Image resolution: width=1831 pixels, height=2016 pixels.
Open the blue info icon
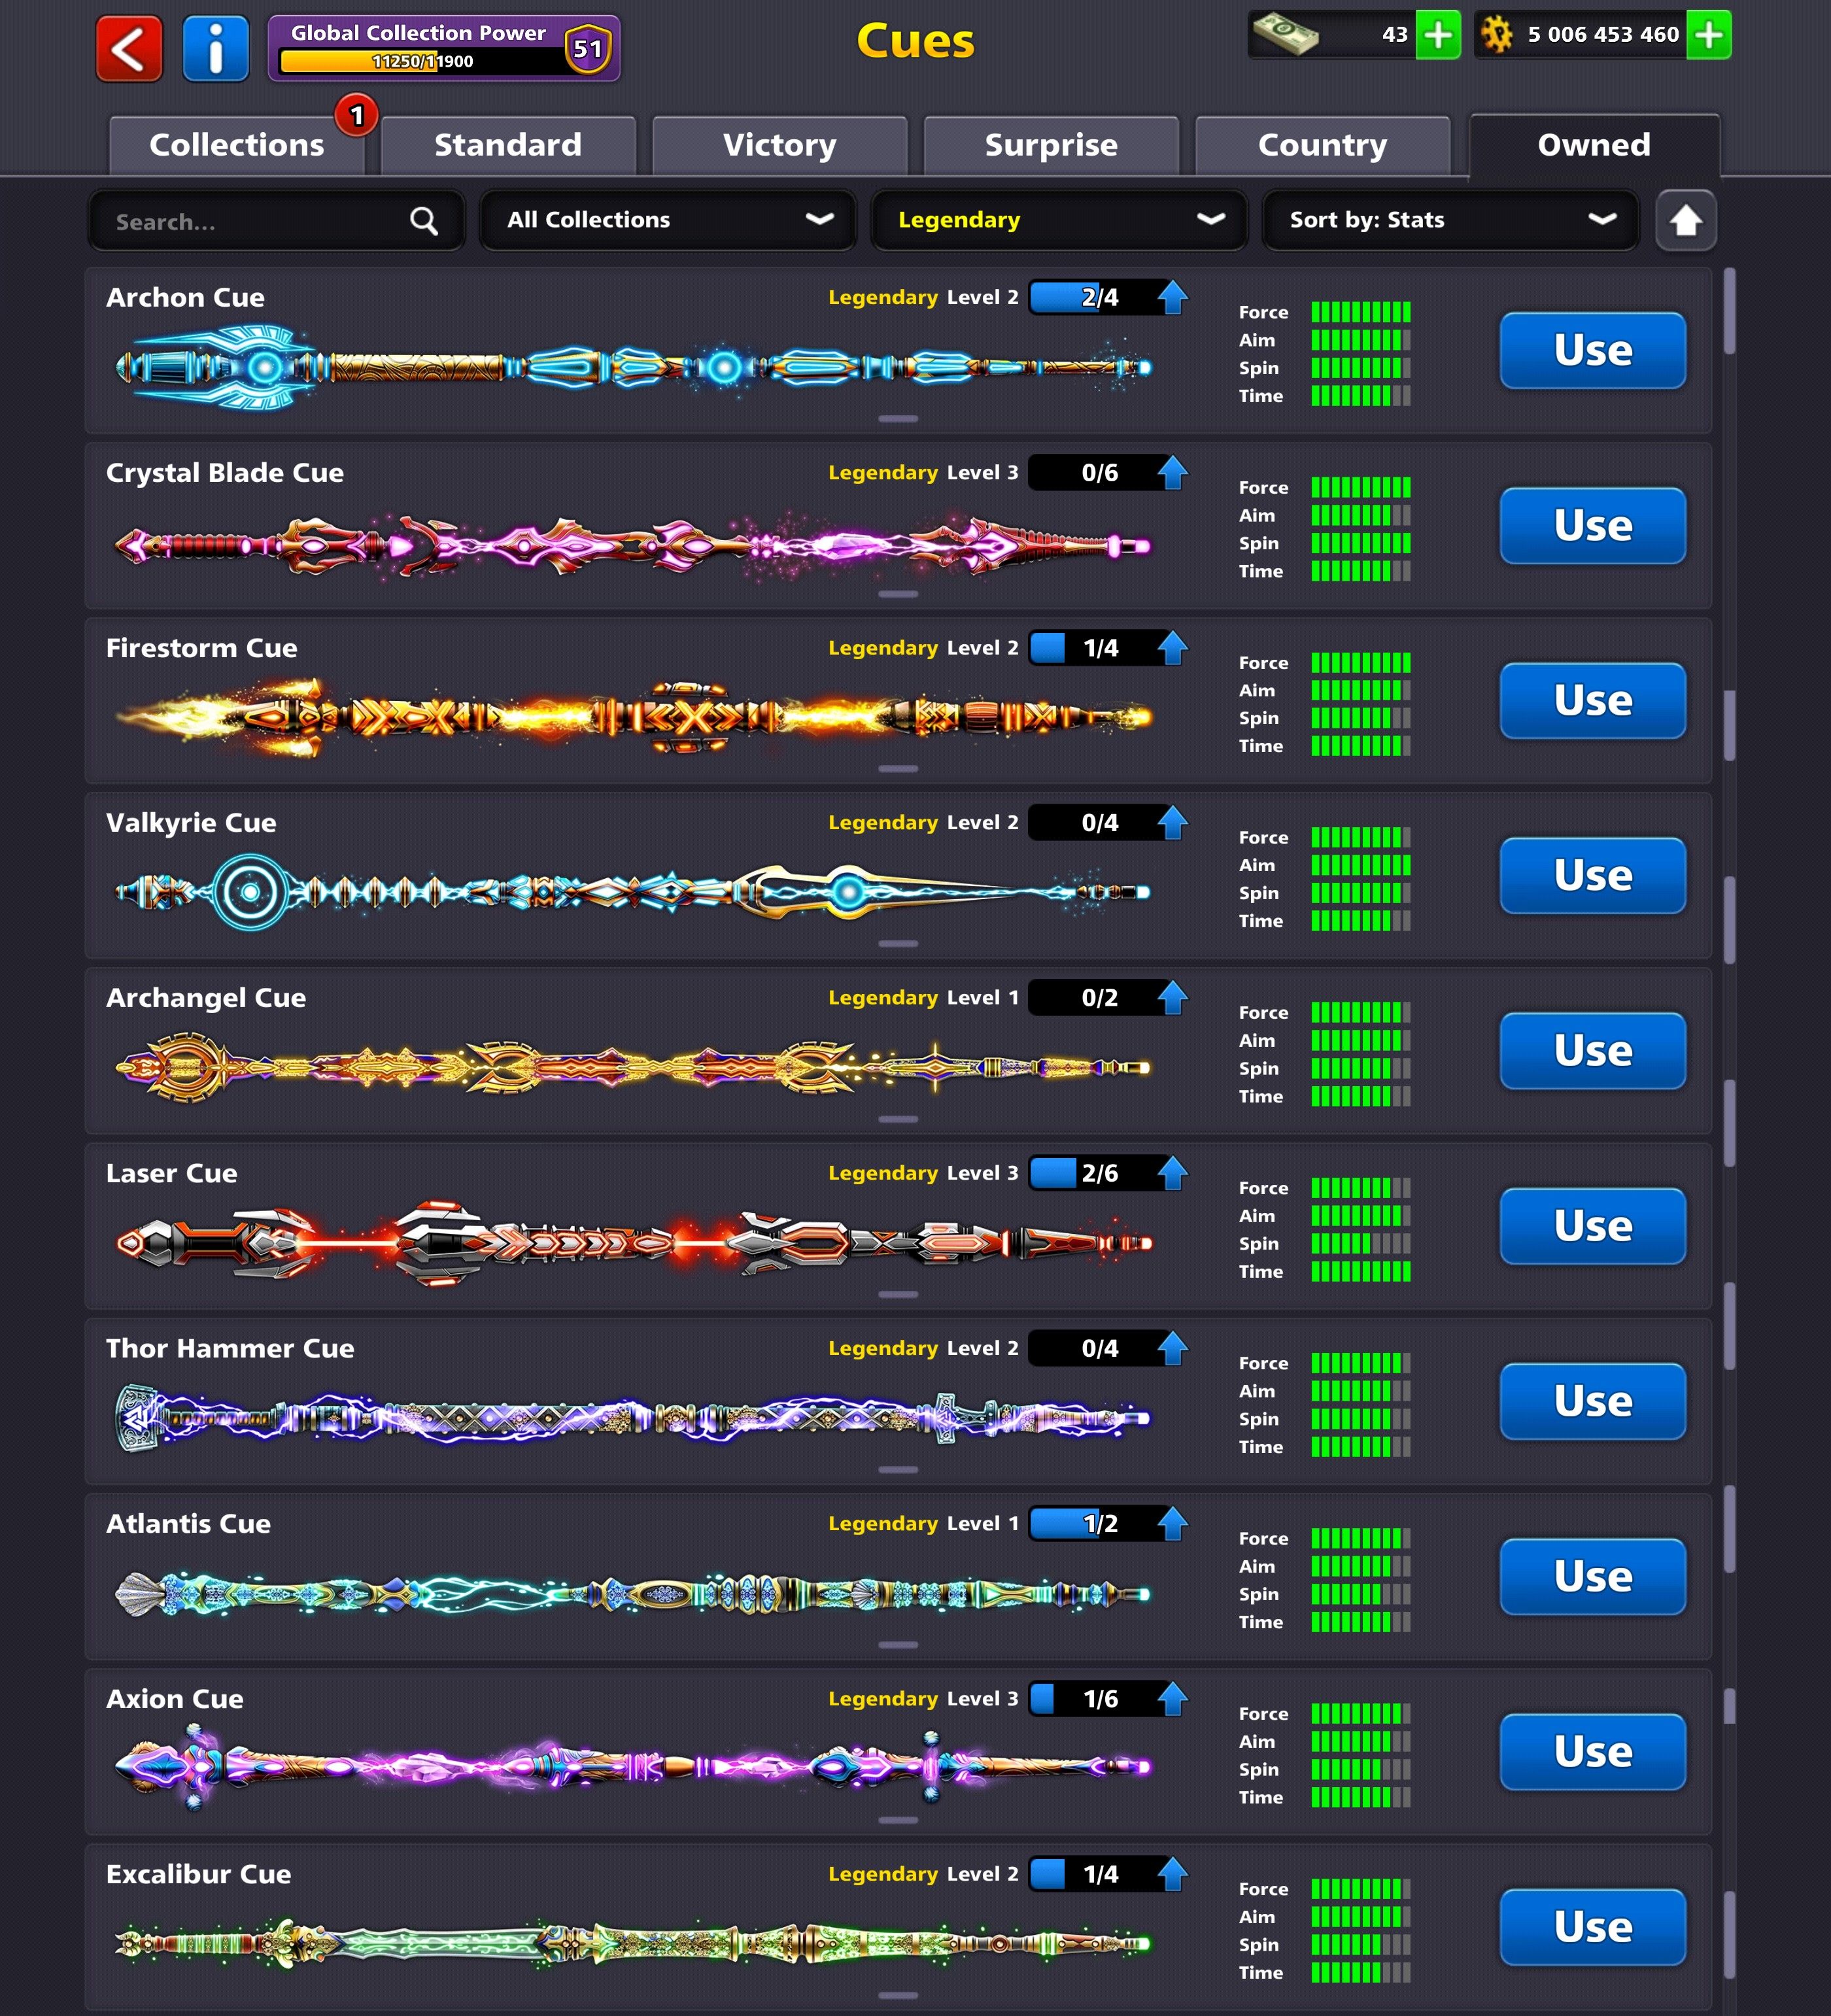coord(215,49)
